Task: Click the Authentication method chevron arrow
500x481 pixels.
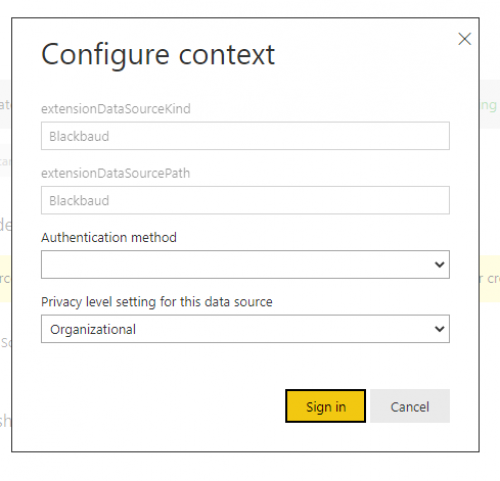Action: point(440,265)
